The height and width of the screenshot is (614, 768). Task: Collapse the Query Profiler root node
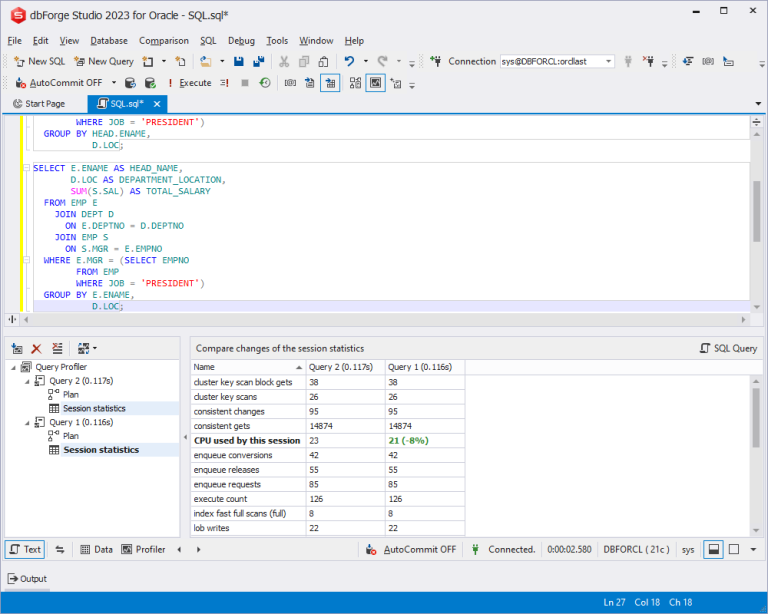coord(14,367)
